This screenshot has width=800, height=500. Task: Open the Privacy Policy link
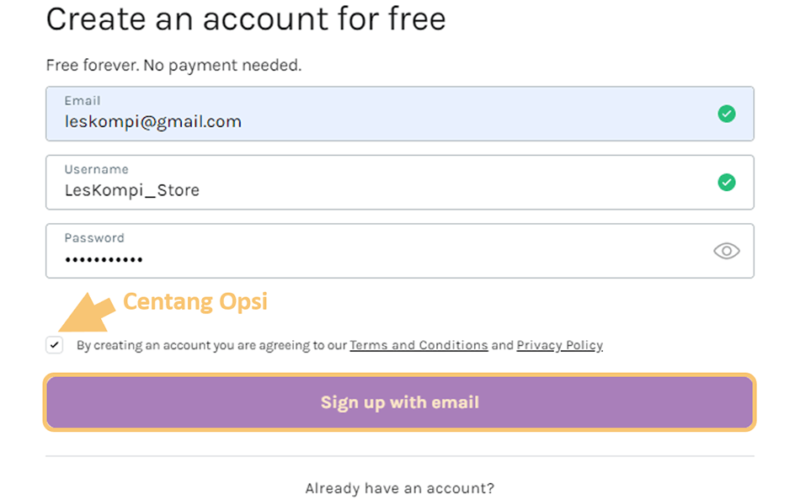[560, 345]
